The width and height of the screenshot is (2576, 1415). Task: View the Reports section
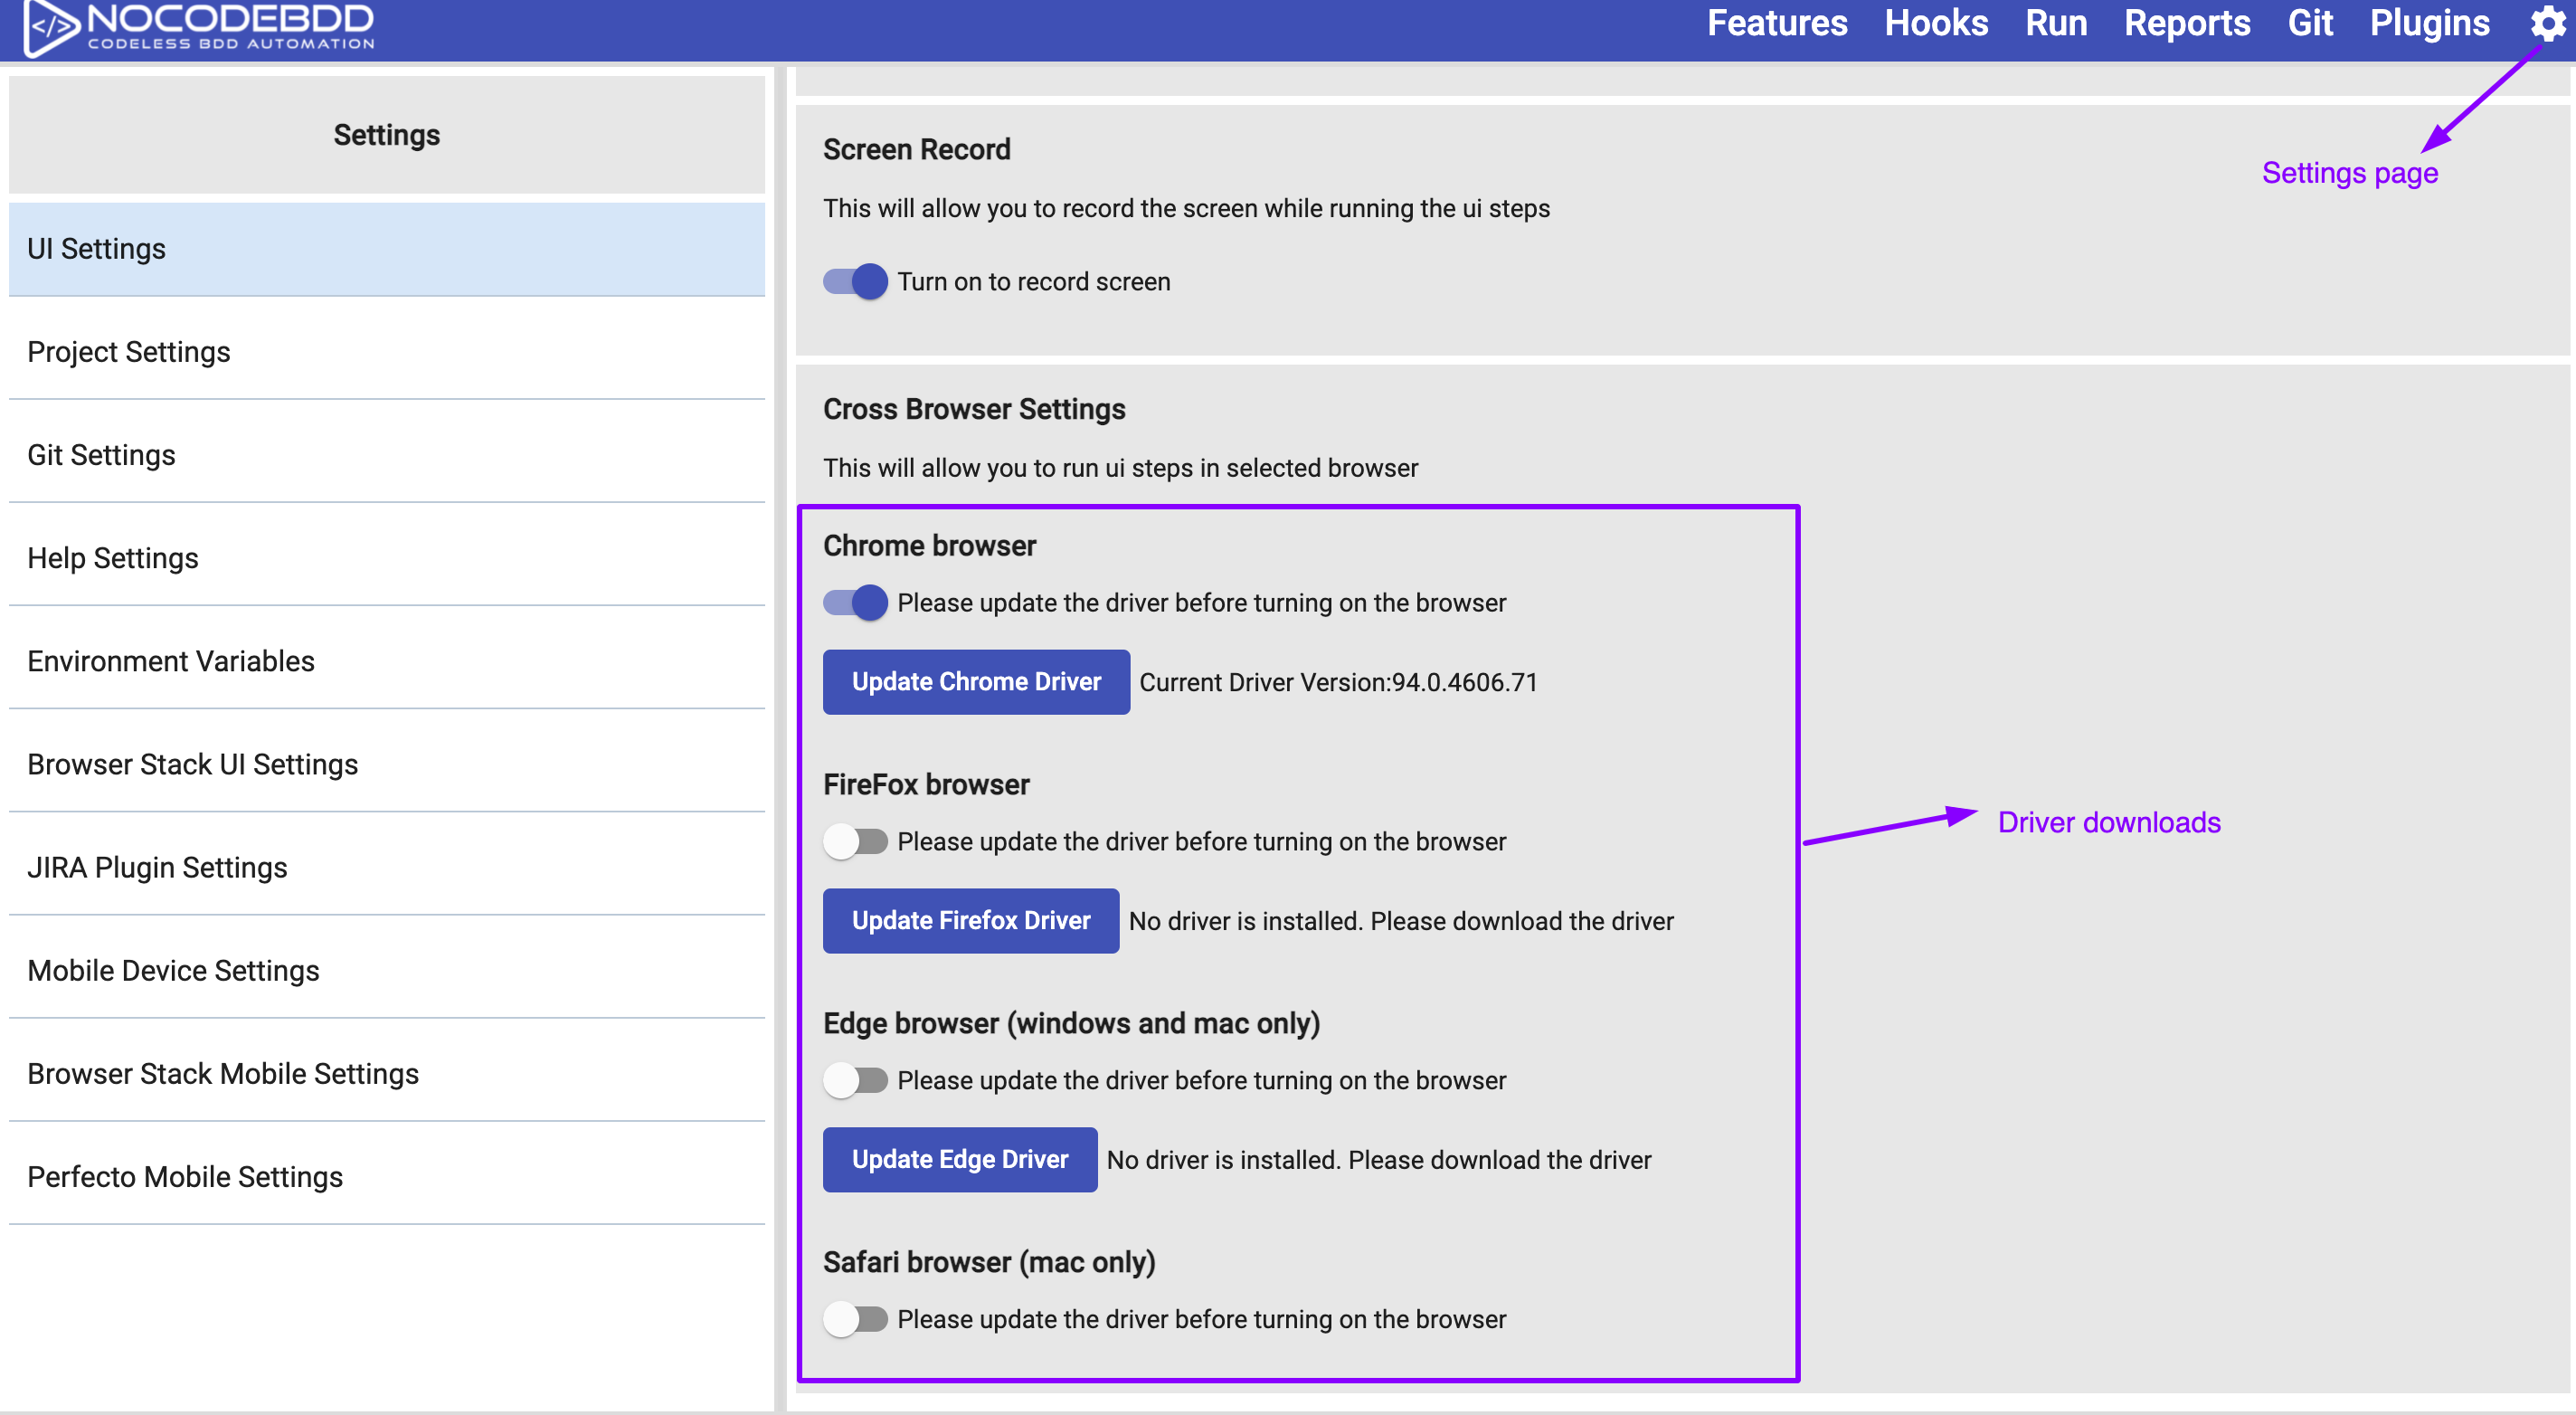(2188, 23)
